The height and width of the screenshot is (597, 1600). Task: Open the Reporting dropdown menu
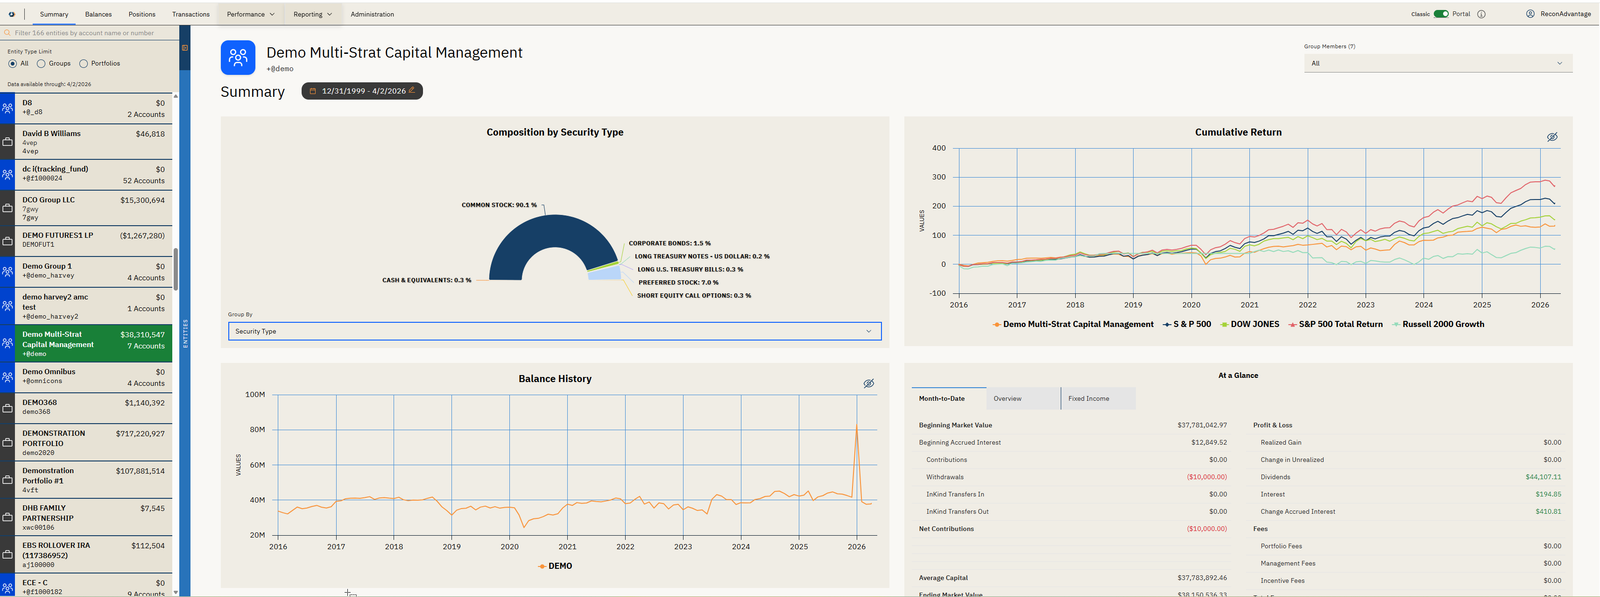pos(312,14)
